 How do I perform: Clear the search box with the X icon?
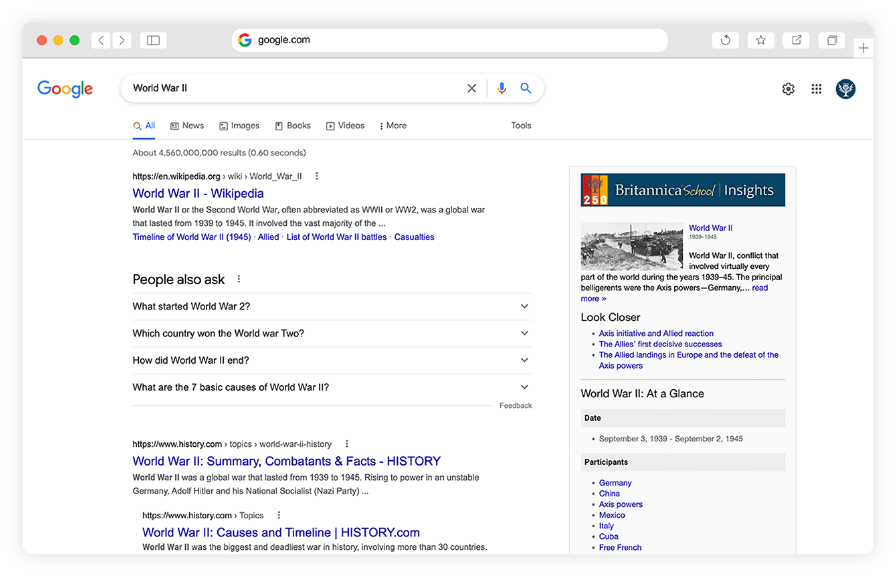pyautogui.click(x=471, y=88)
